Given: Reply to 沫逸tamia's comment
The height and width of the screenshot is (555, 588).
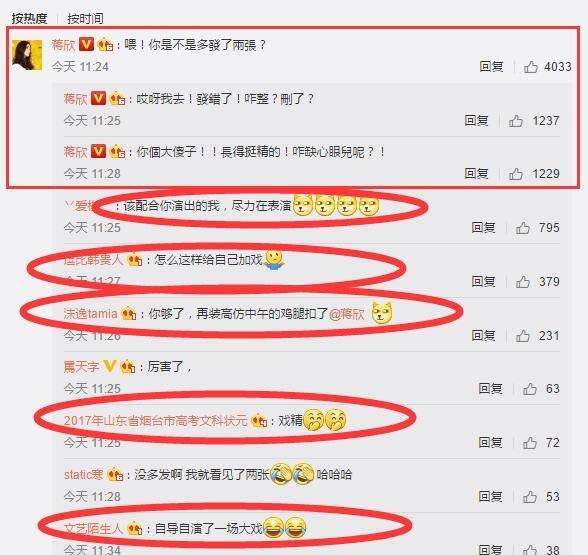Looking at the screenshot, I should point(483,335).
